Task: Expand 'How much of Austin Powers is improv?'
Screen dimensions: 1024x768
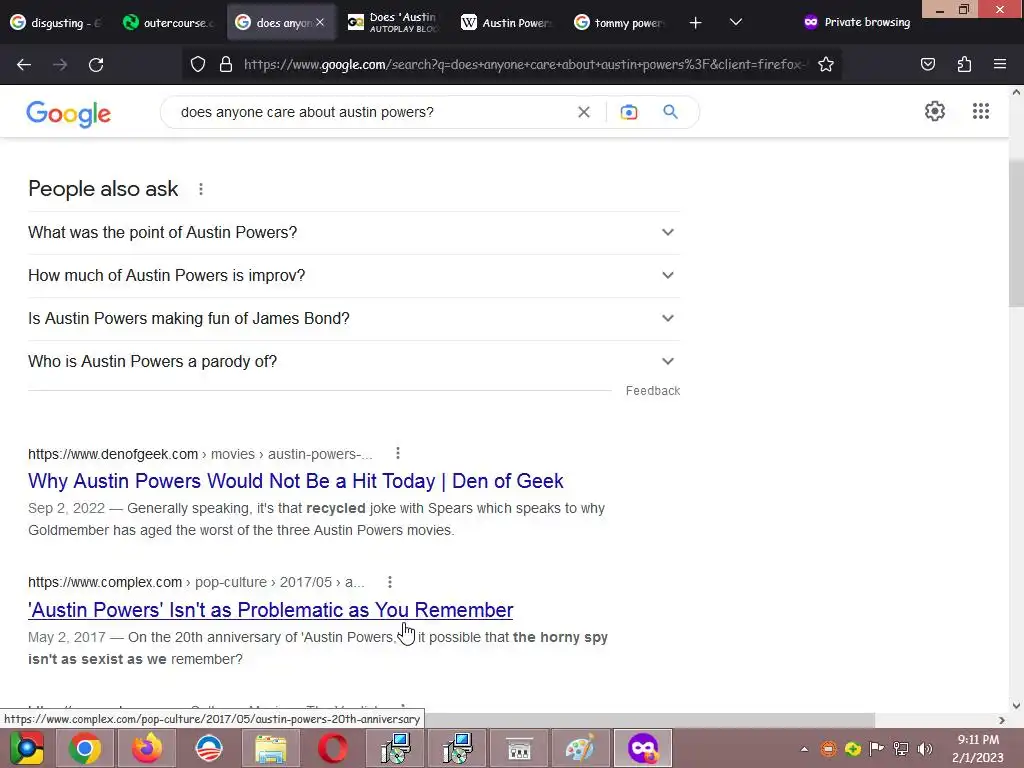Action: point(354,276)
